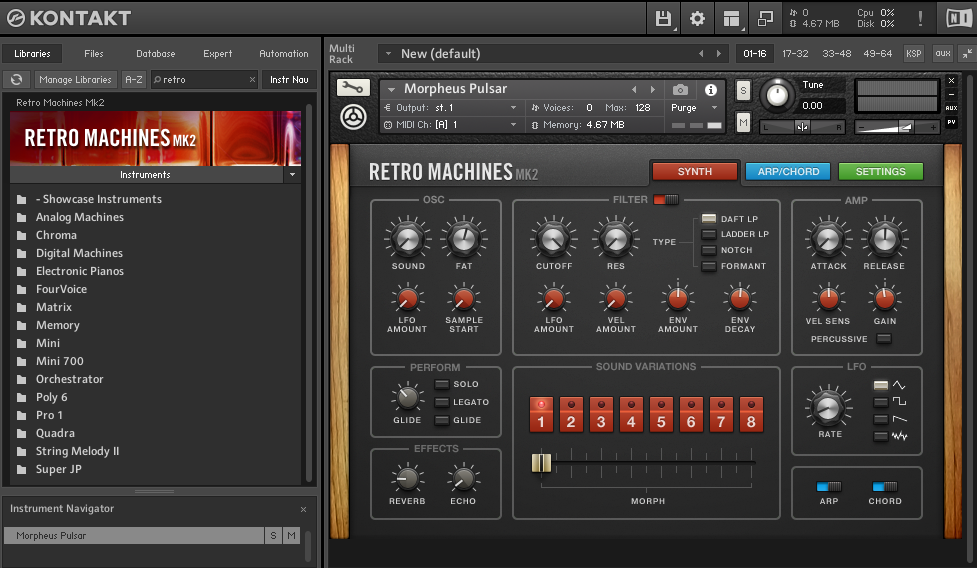Select FORMANT filter type
This screenshot has width=977, height=568.
[x=709, y=266]
